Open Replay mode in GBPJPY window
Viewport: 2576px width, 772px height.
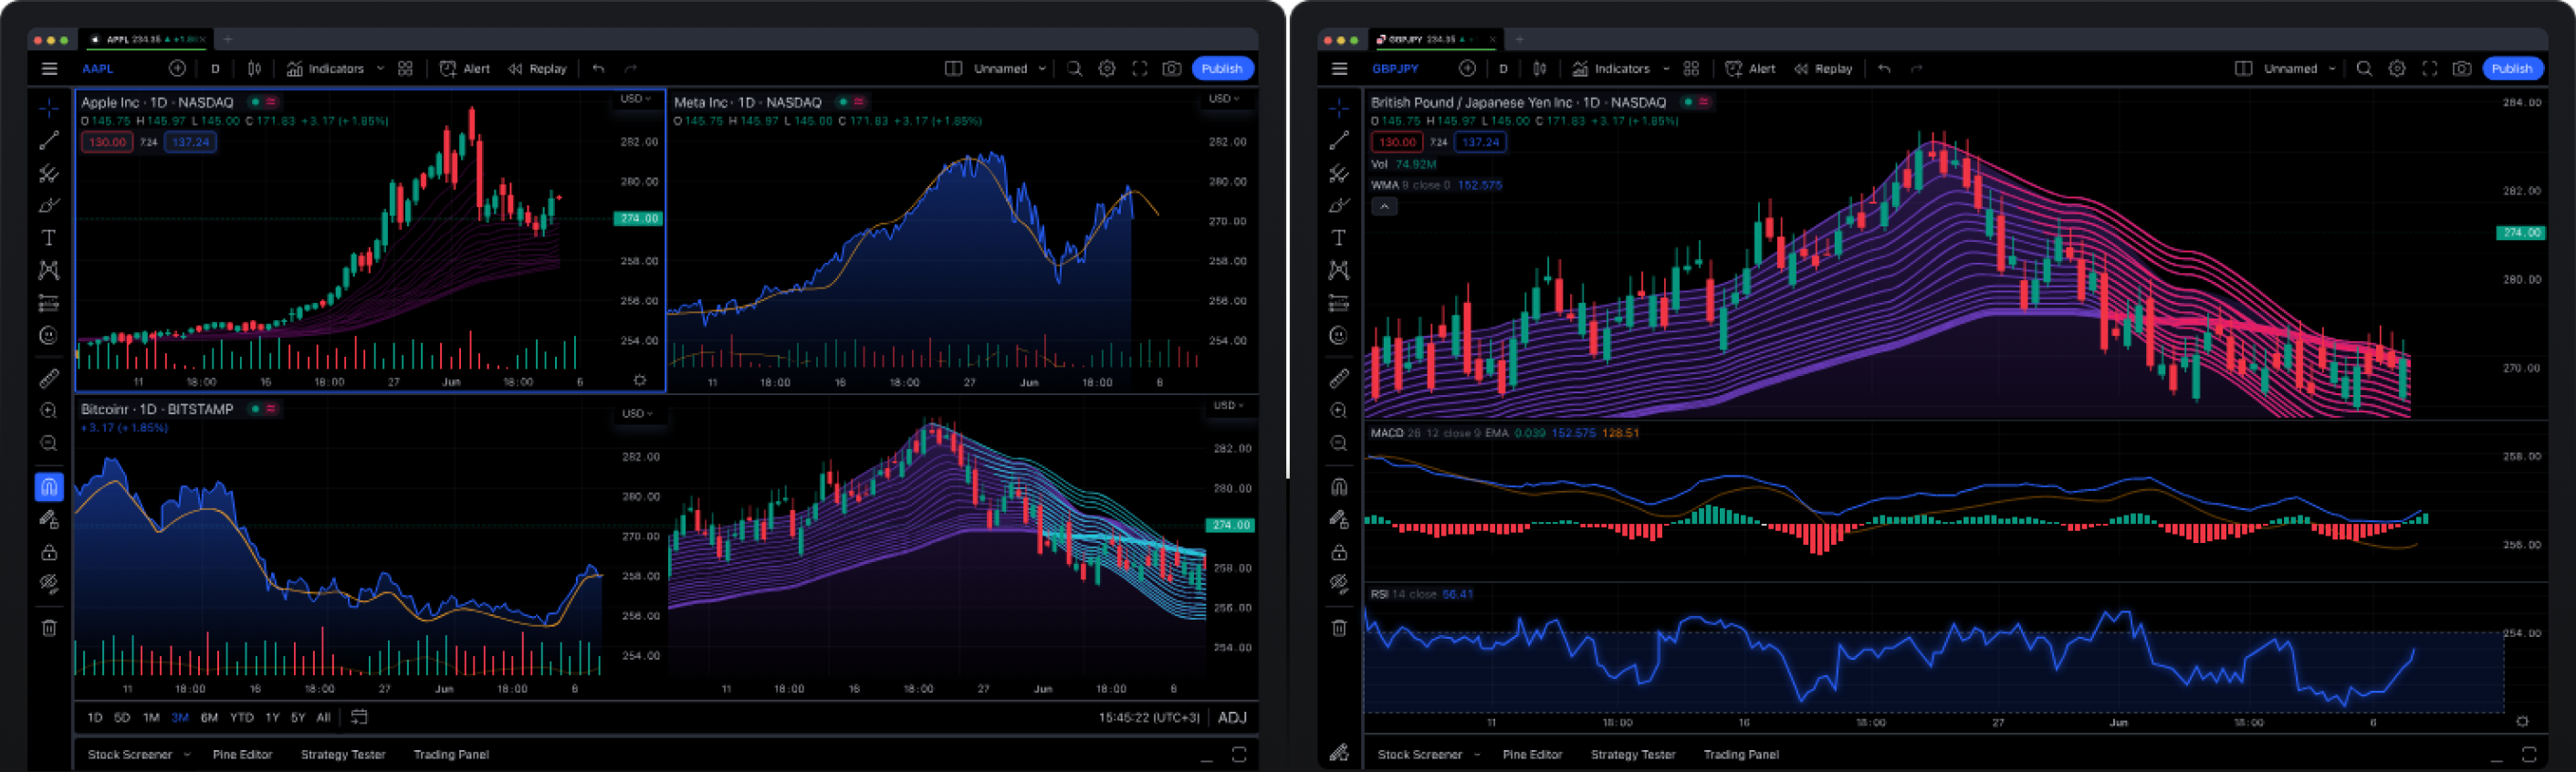point(1823,69)
